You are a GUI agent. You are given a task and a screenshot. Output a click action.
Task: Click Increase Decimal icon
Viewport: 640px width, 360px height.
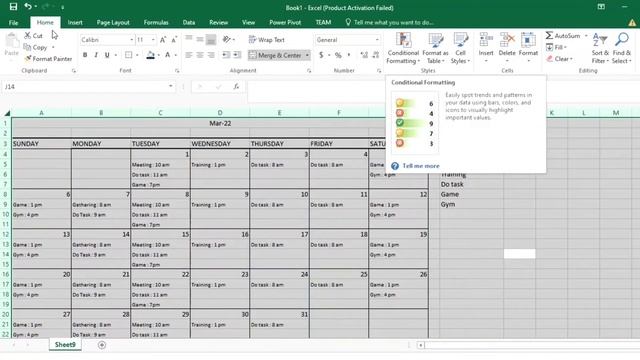click(x=364, y=55)
